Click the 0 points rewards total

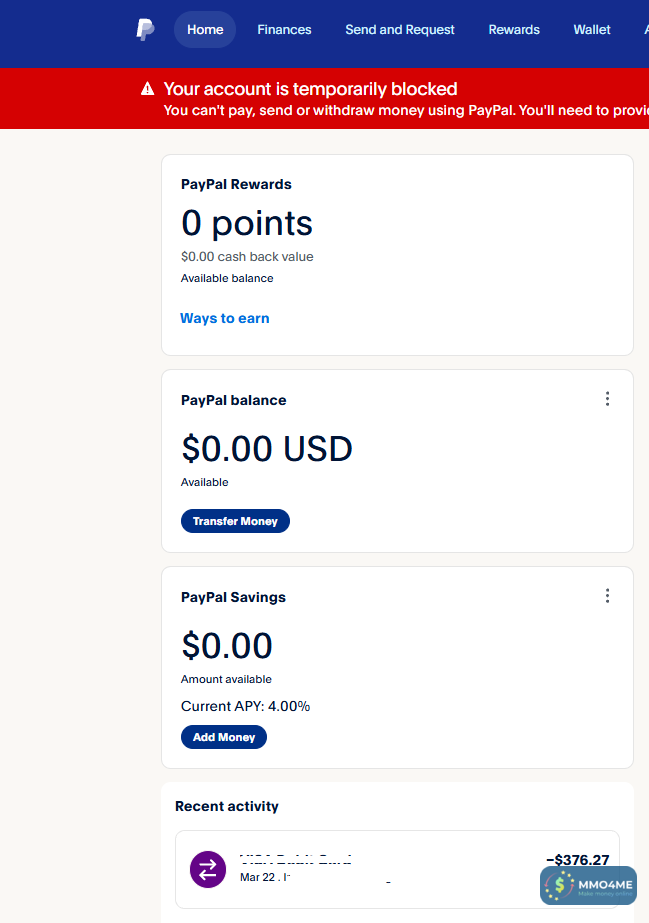247,223
